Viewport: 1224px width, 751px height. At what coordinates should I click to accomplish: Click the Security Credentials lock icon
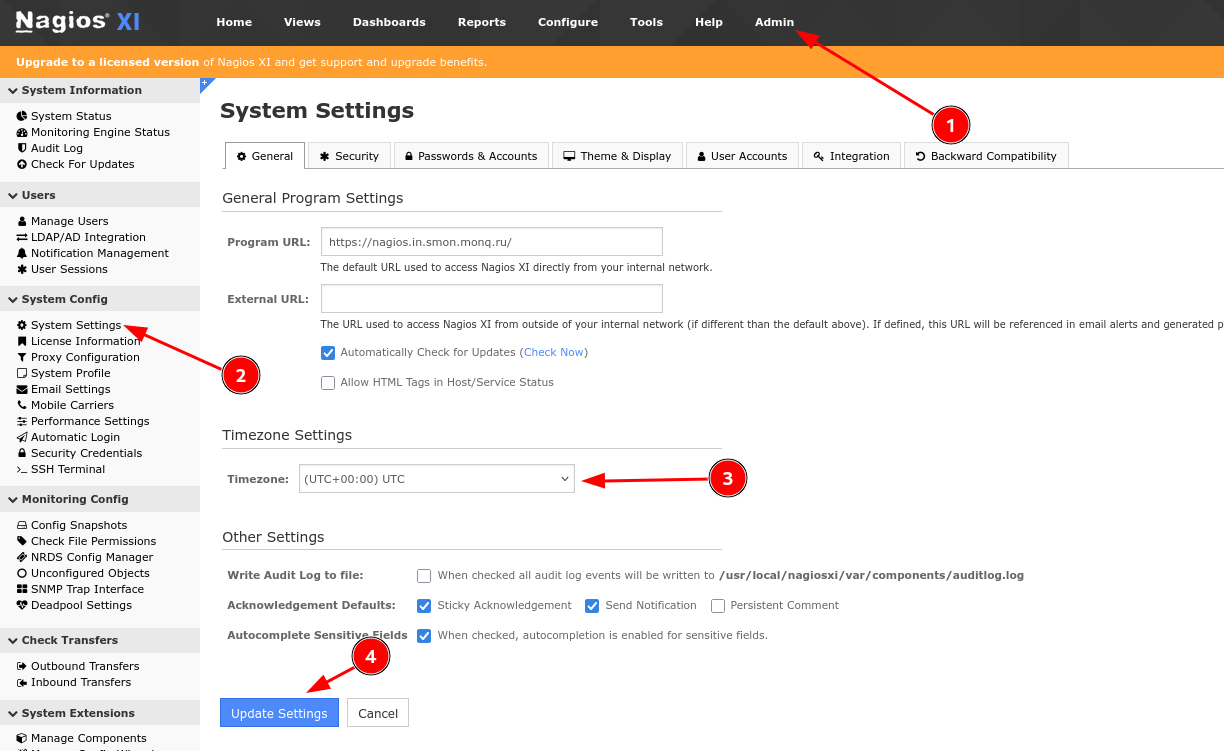(22, 453)
